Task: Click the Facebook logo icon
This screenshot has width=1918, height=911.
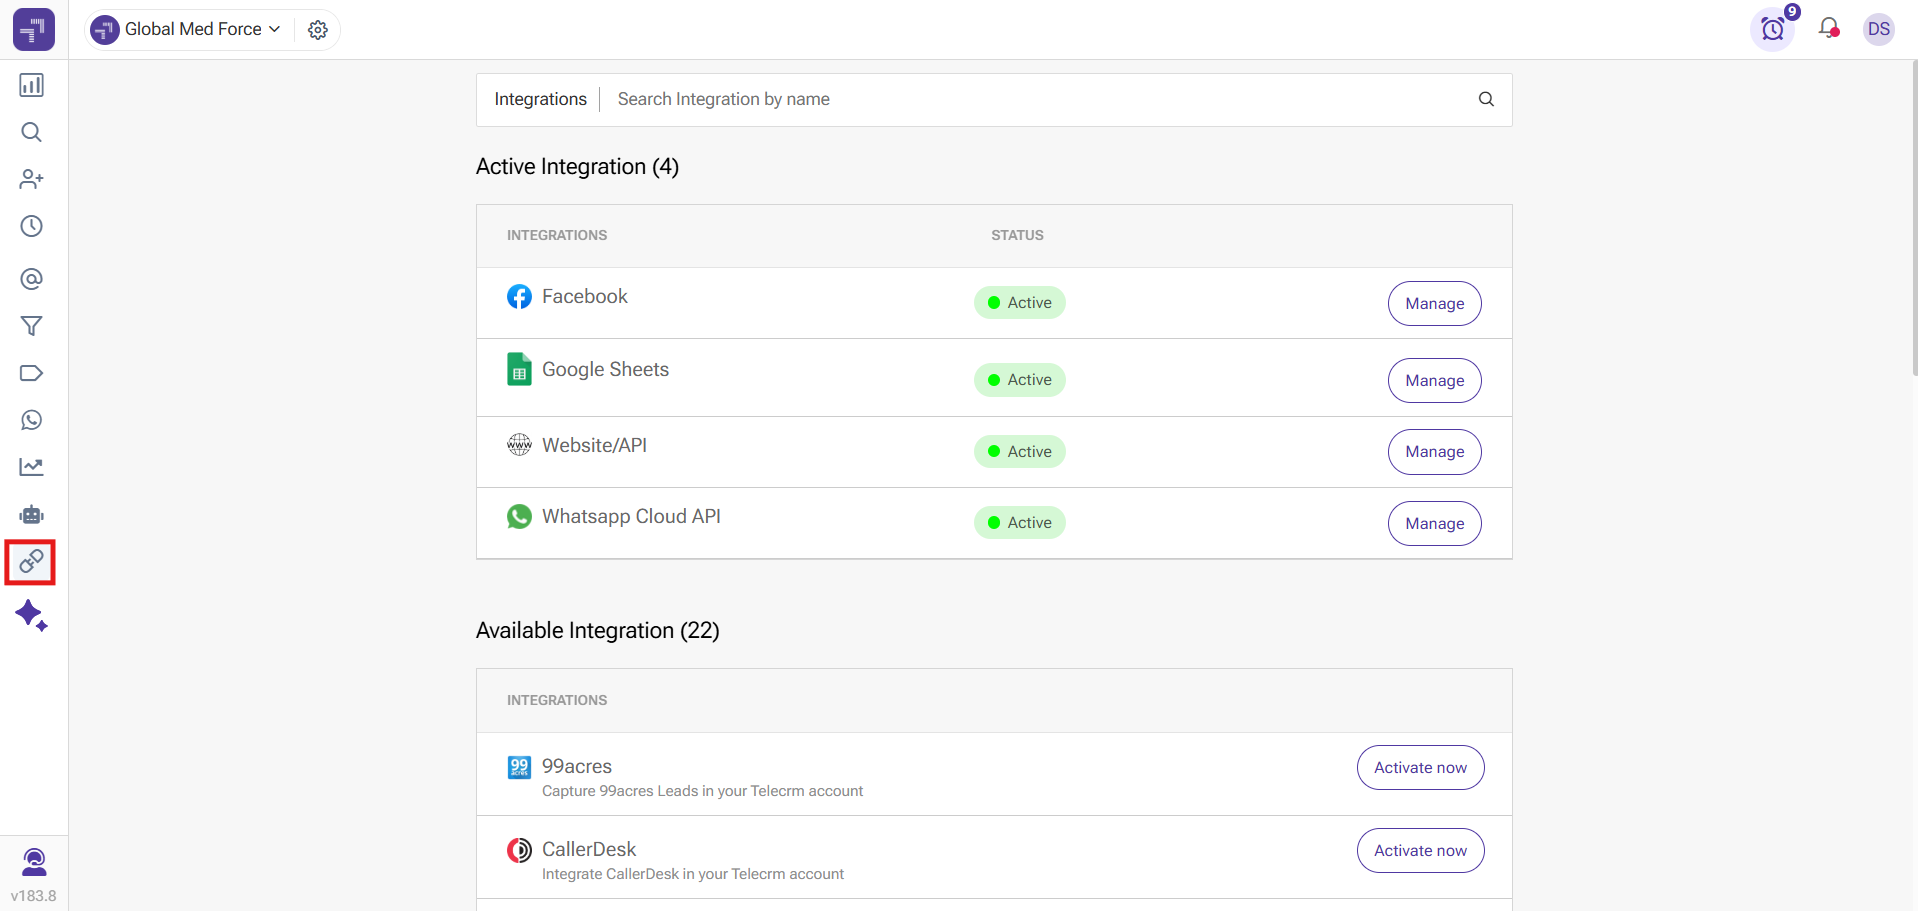Action: [519, 297]
